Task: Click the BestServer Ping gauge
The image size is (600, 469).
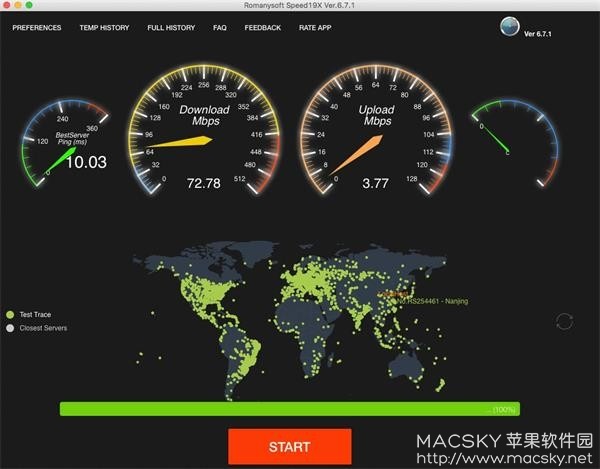Action: [65, 142]
